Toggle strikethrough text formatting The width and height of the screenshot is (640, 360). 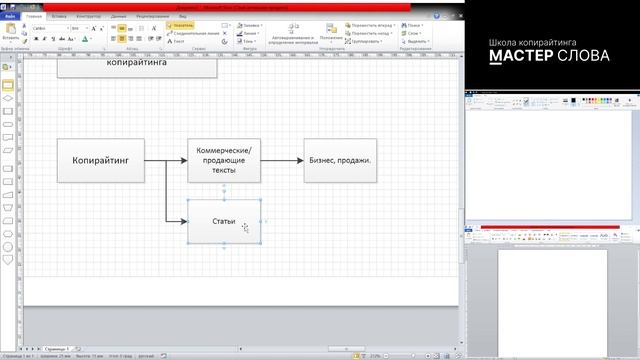62,39
